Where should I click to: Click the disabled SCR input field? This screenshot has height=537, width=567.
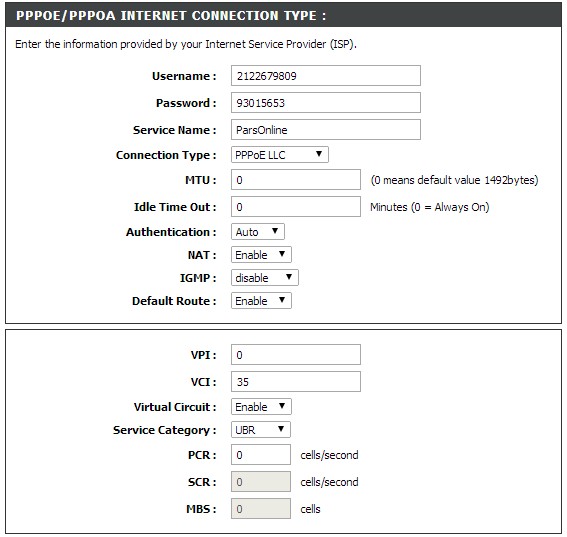pyautogui.click(x=261, y=482)
